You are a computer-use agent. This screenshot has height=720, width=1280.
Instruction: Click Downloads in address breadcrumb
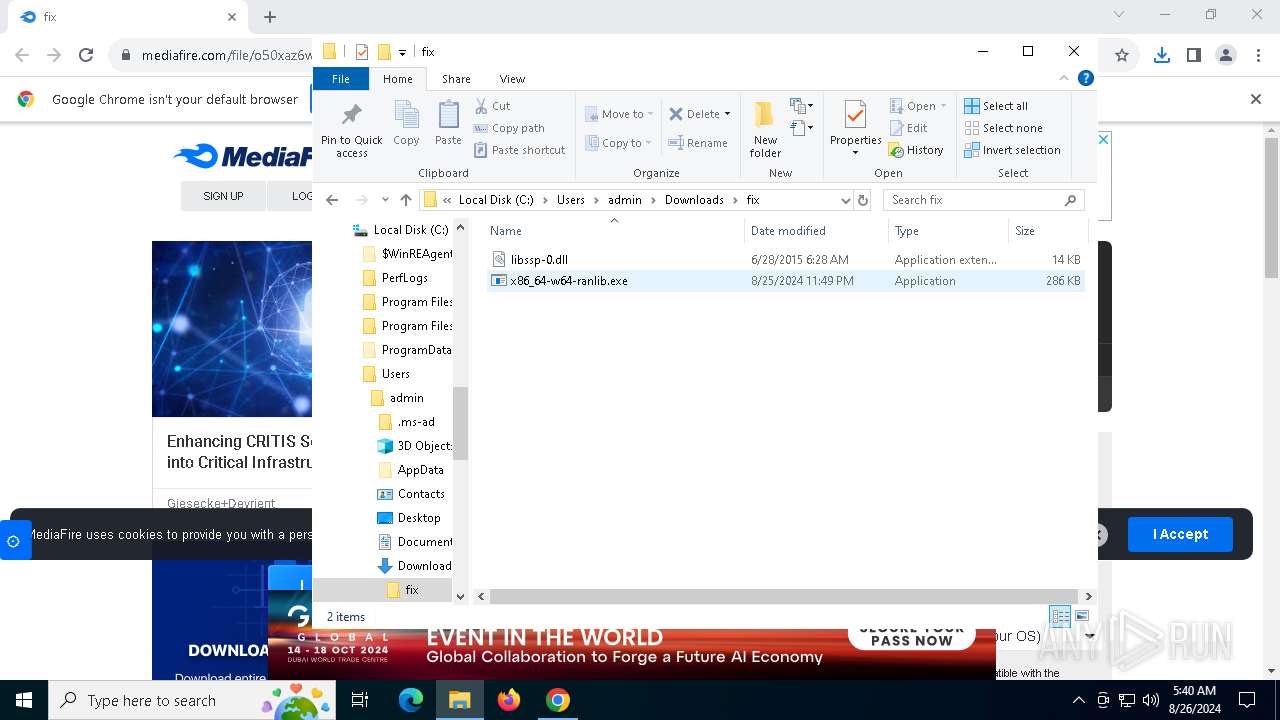694,200
